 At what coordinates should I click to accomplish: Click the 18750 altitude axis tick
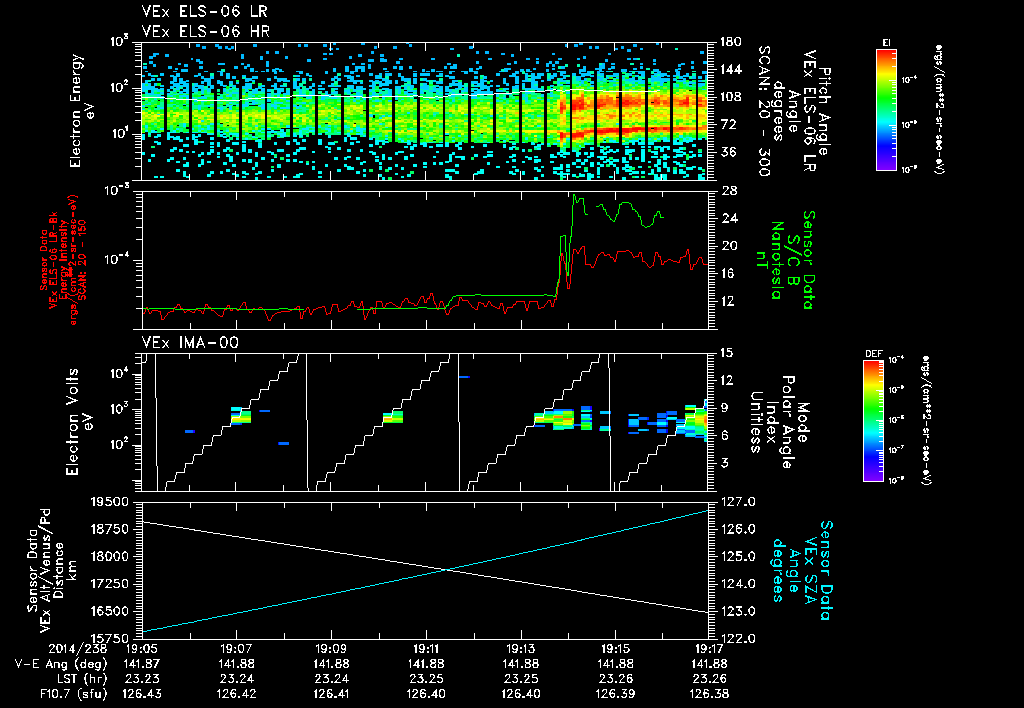110,529
